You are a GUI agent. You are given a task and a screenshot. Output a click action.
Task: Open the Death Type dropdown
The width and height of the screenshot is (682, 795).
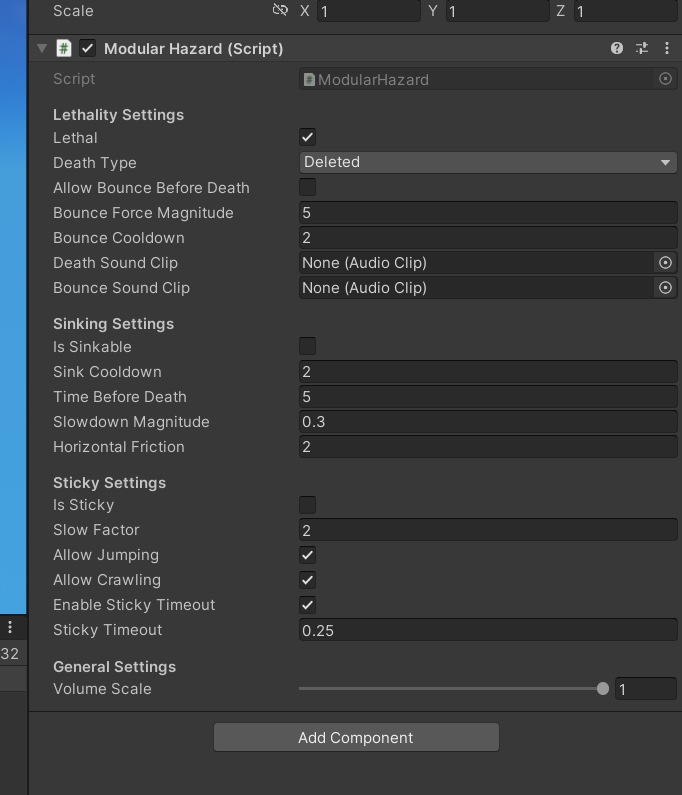pos(488,162)
